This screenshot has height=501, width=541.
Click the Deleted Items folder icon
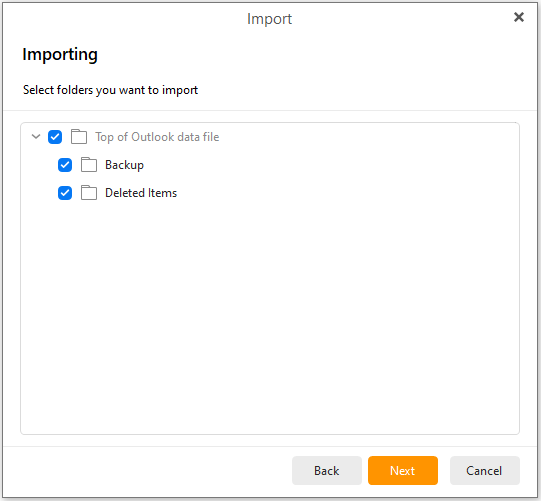tap(89, 193)
